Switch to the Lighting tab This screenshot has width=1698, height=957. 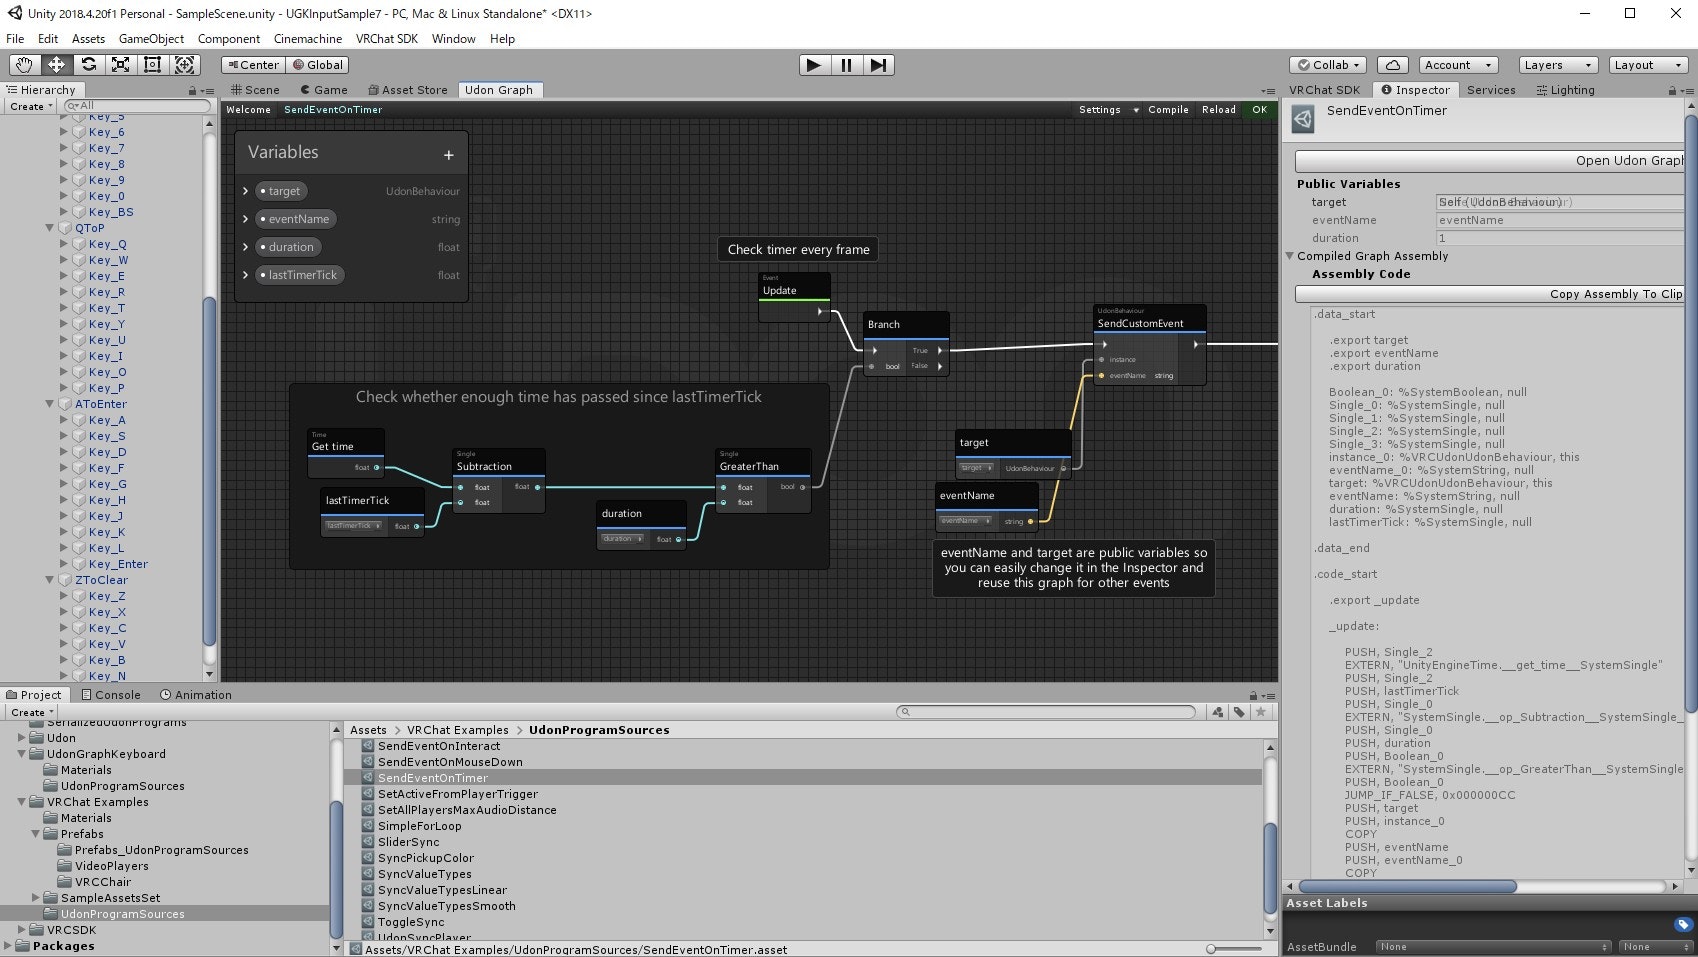point(1565,90)
